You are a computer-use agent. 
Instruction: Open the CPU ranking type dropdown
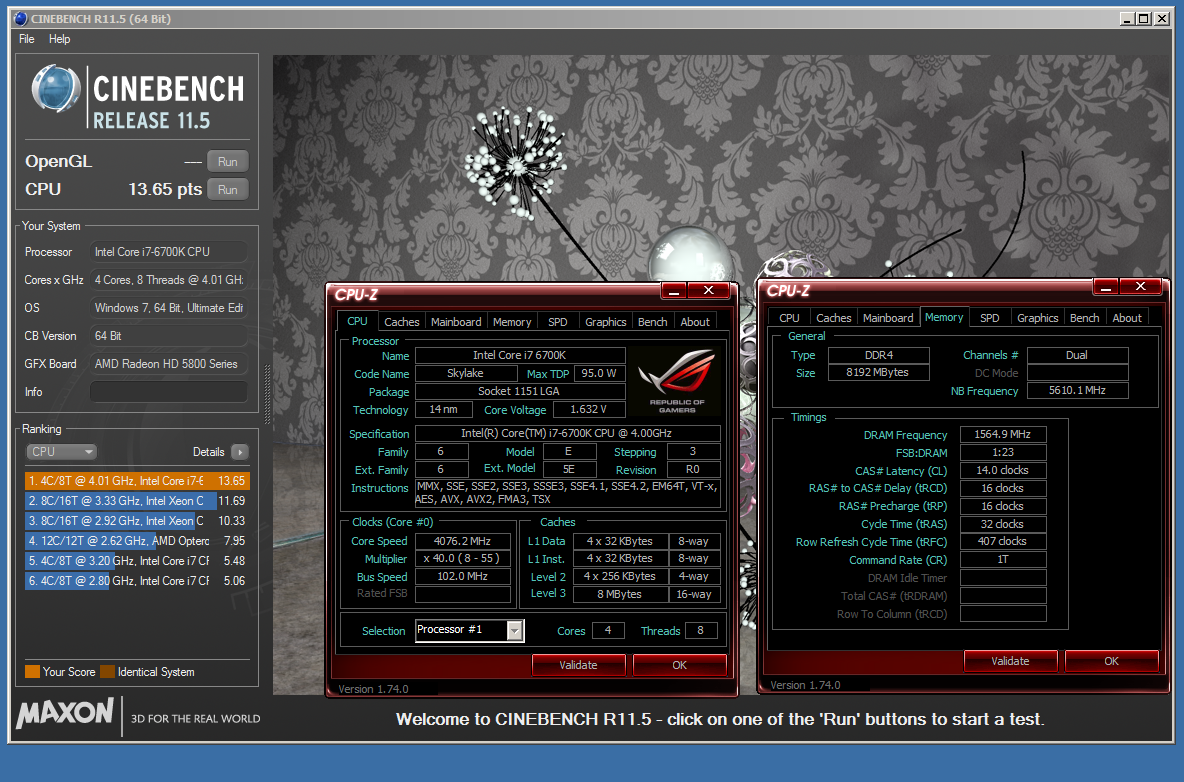pos(61,451)
